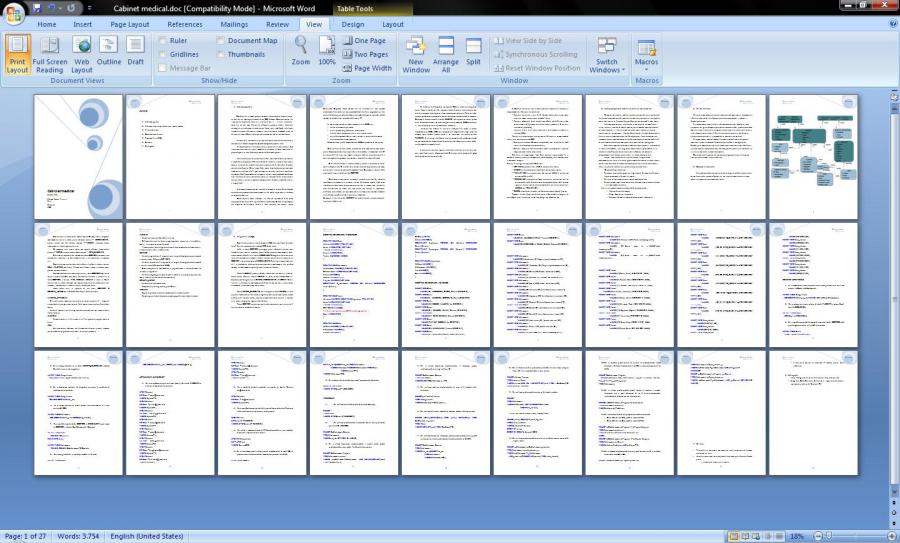Click the first page thumbnail, Cabinet medical cover
The image size is (900, 543).
tap(77, 157)
